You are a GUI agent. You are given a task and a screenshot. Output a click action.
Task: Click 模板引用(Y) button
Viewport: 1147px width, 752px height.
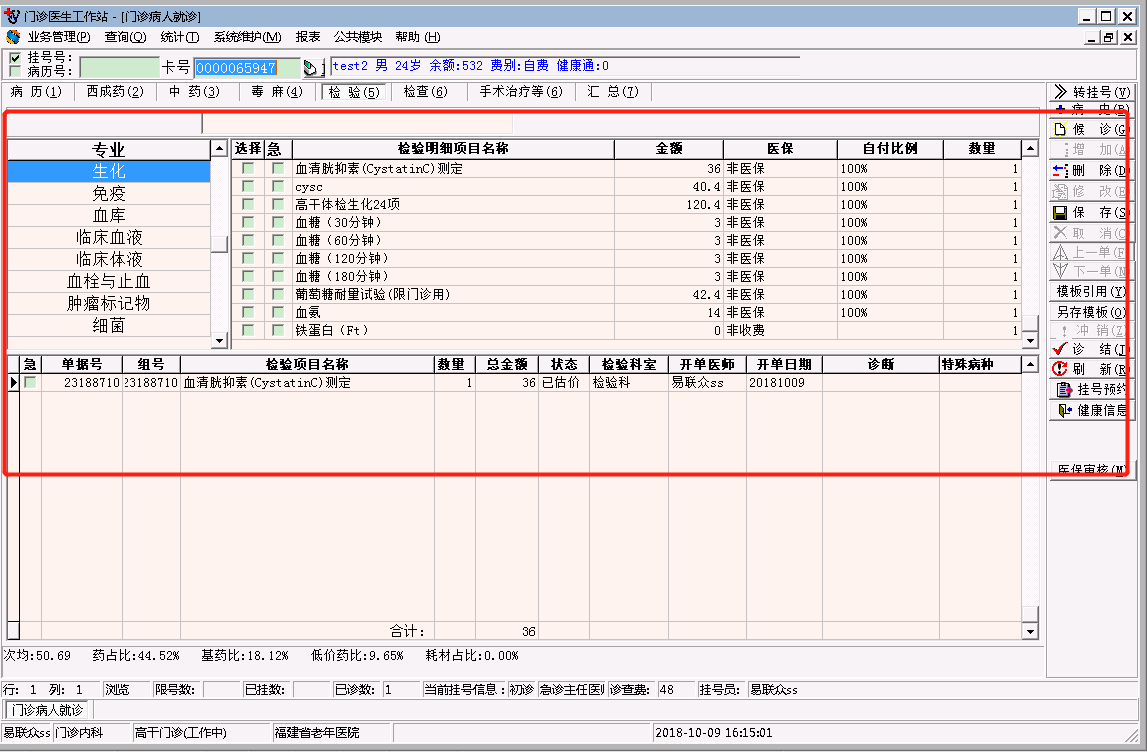(1091, 291)
